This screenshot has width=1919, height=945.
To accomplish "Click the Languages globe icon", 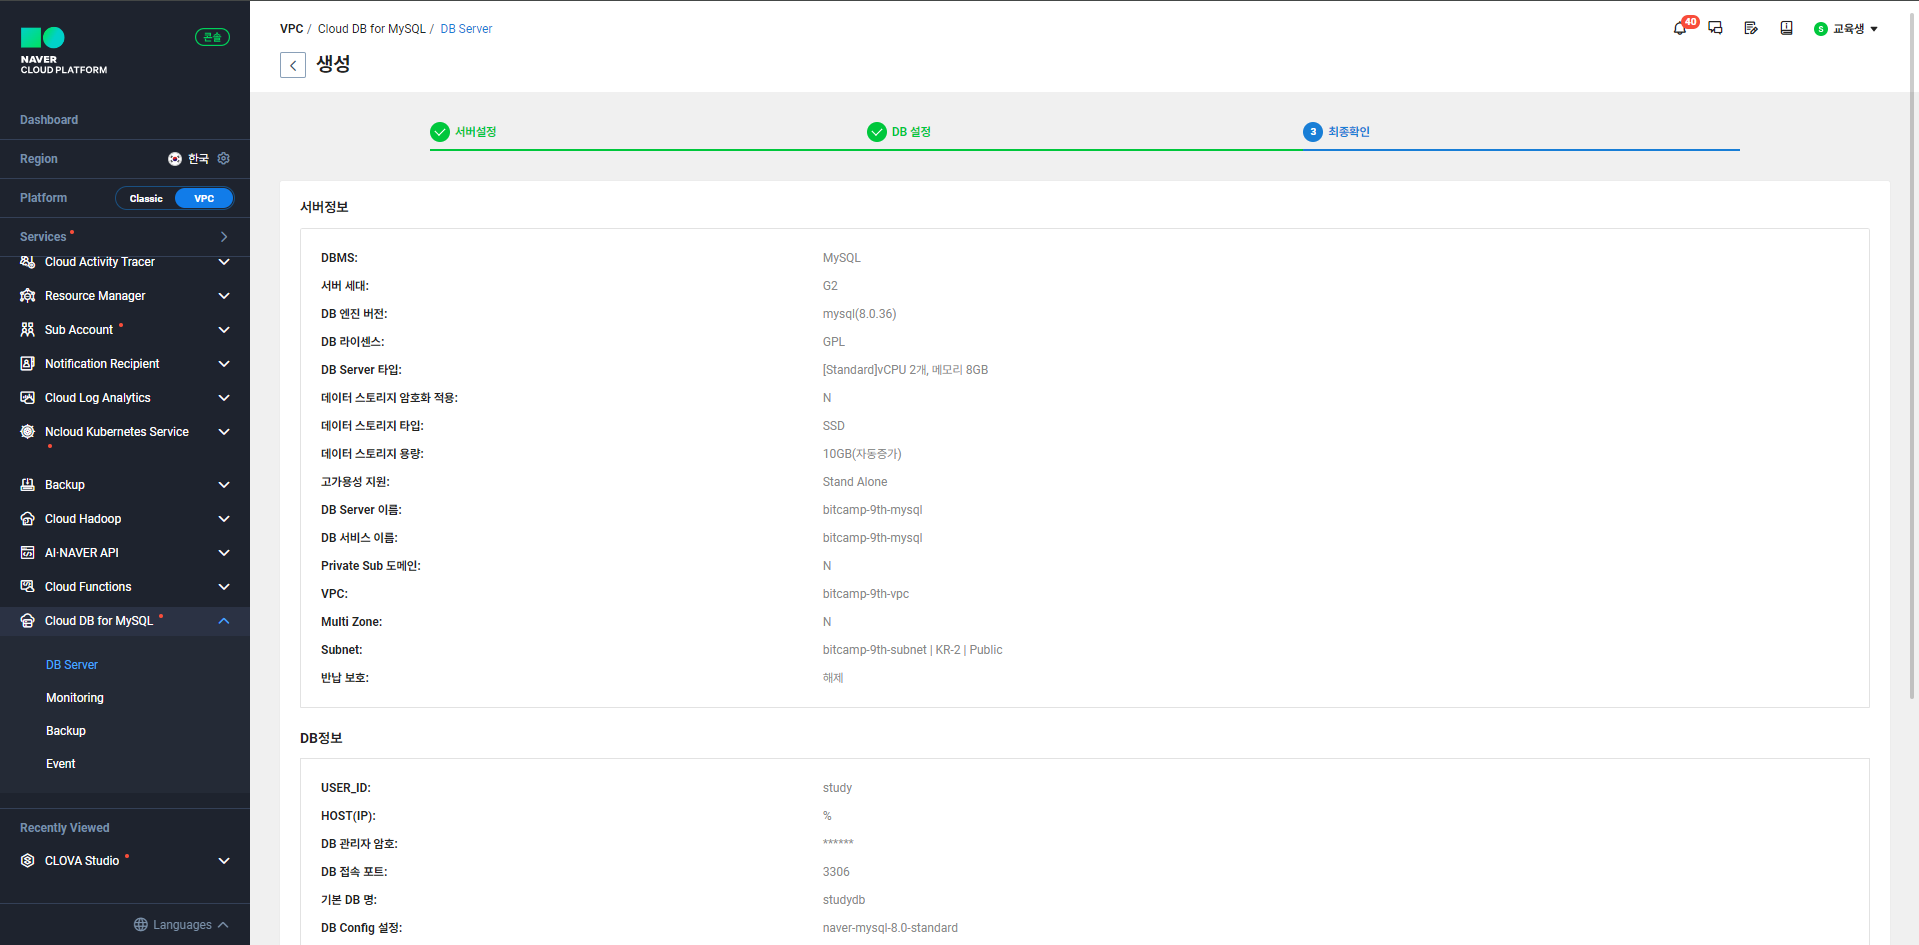I will pyautogui.click(x=141, y=925).
